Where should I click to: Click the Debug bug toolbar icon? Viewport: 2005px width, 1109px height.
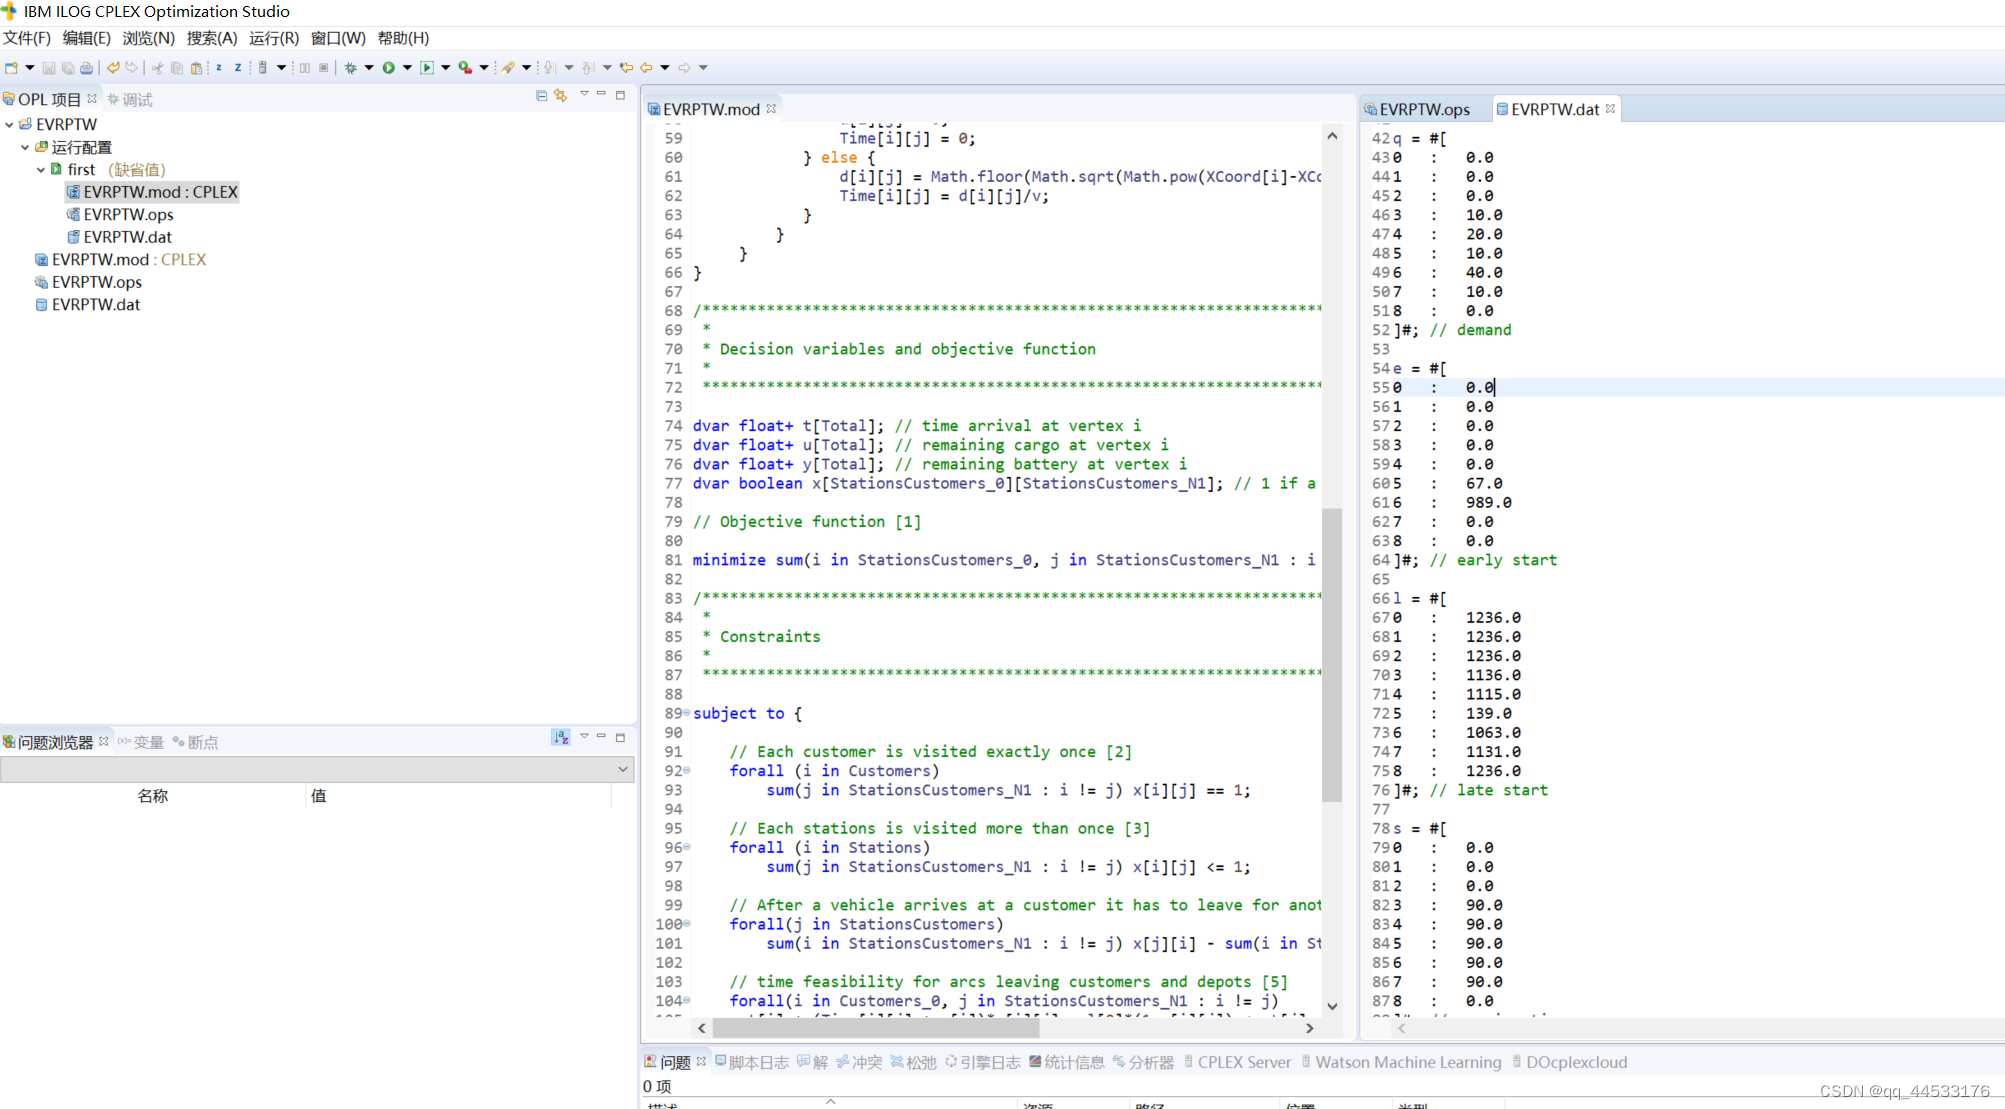[350, 67]
